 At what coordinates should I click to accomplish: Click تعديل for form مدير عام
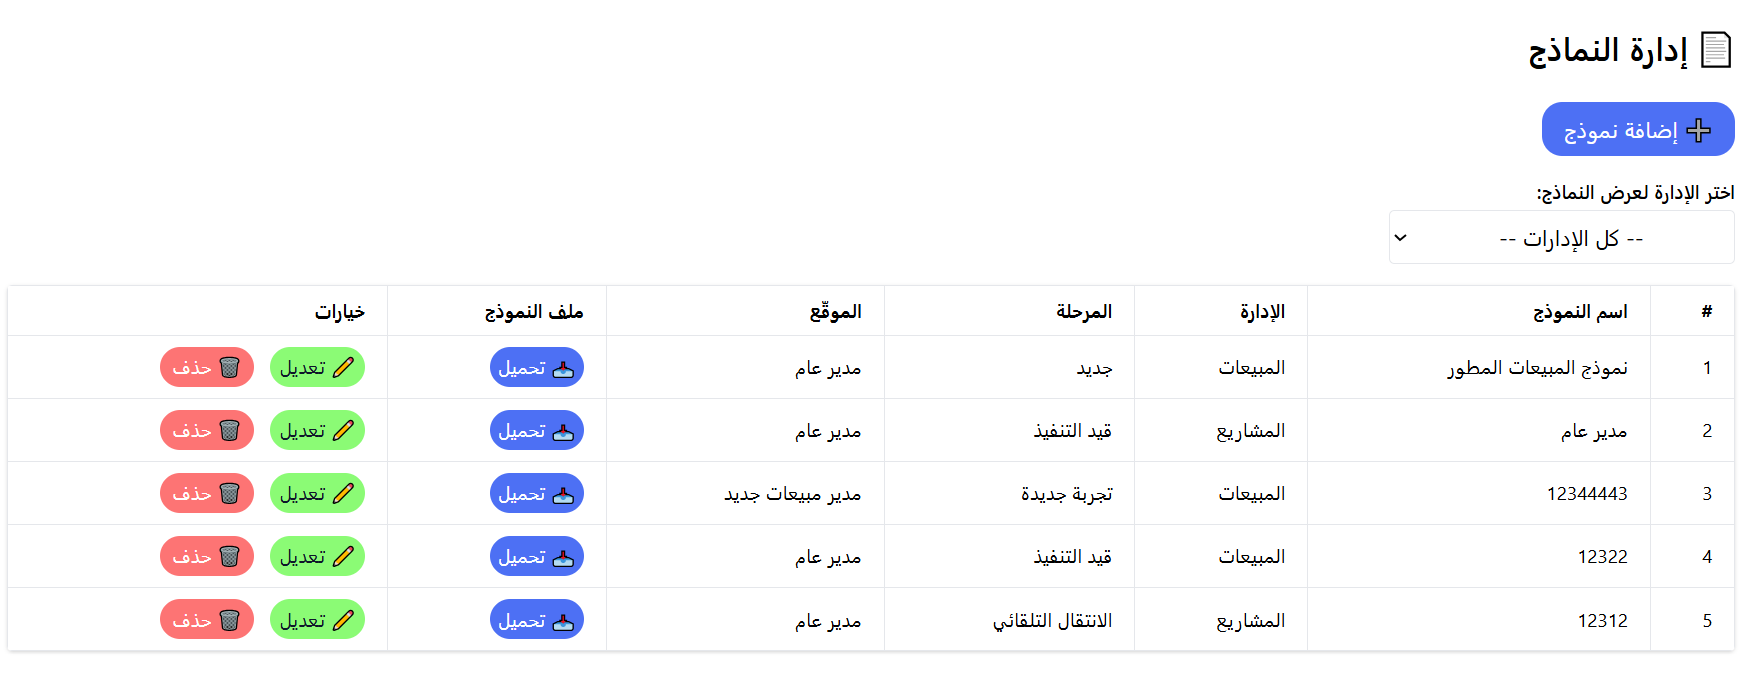317,430
